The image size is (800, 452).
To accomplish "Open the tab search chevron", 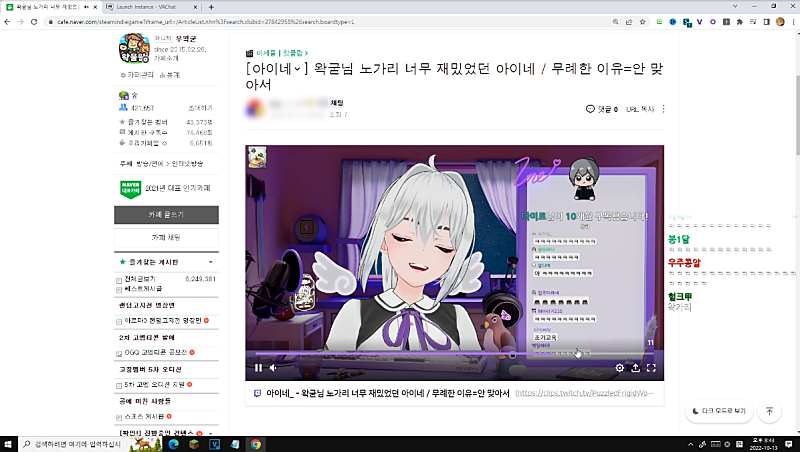I will tap(735, 7).
